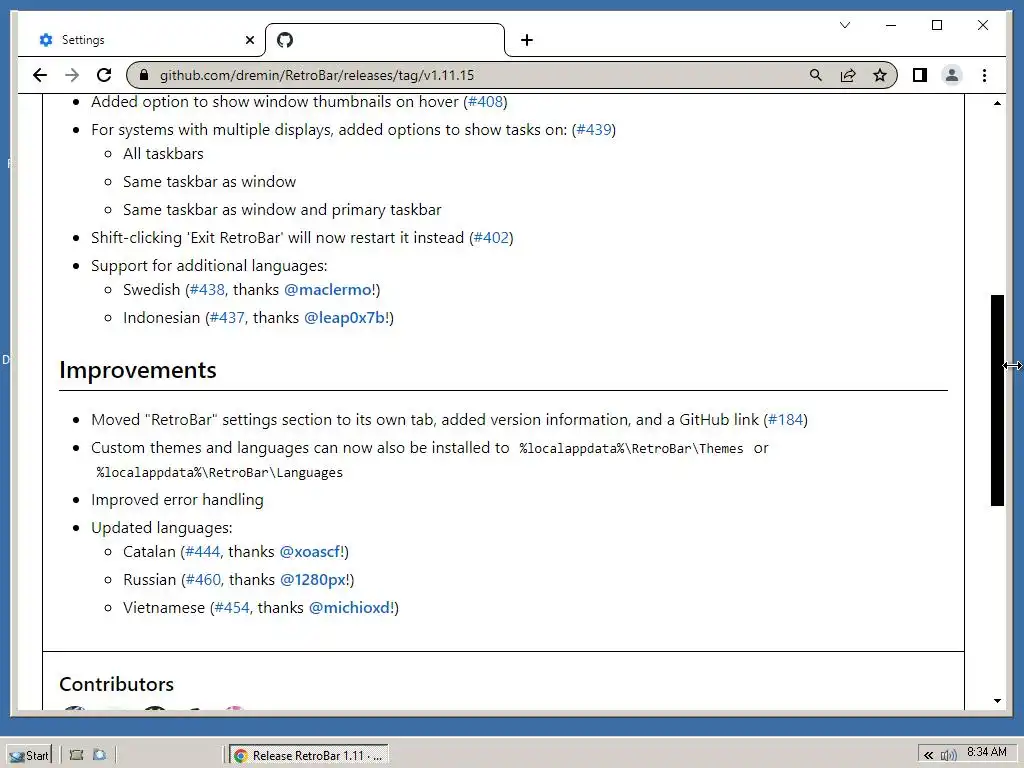The width and height of the screenshot is (1024, 768).
Task: Open issue #402 link
Action: point(491,238)
